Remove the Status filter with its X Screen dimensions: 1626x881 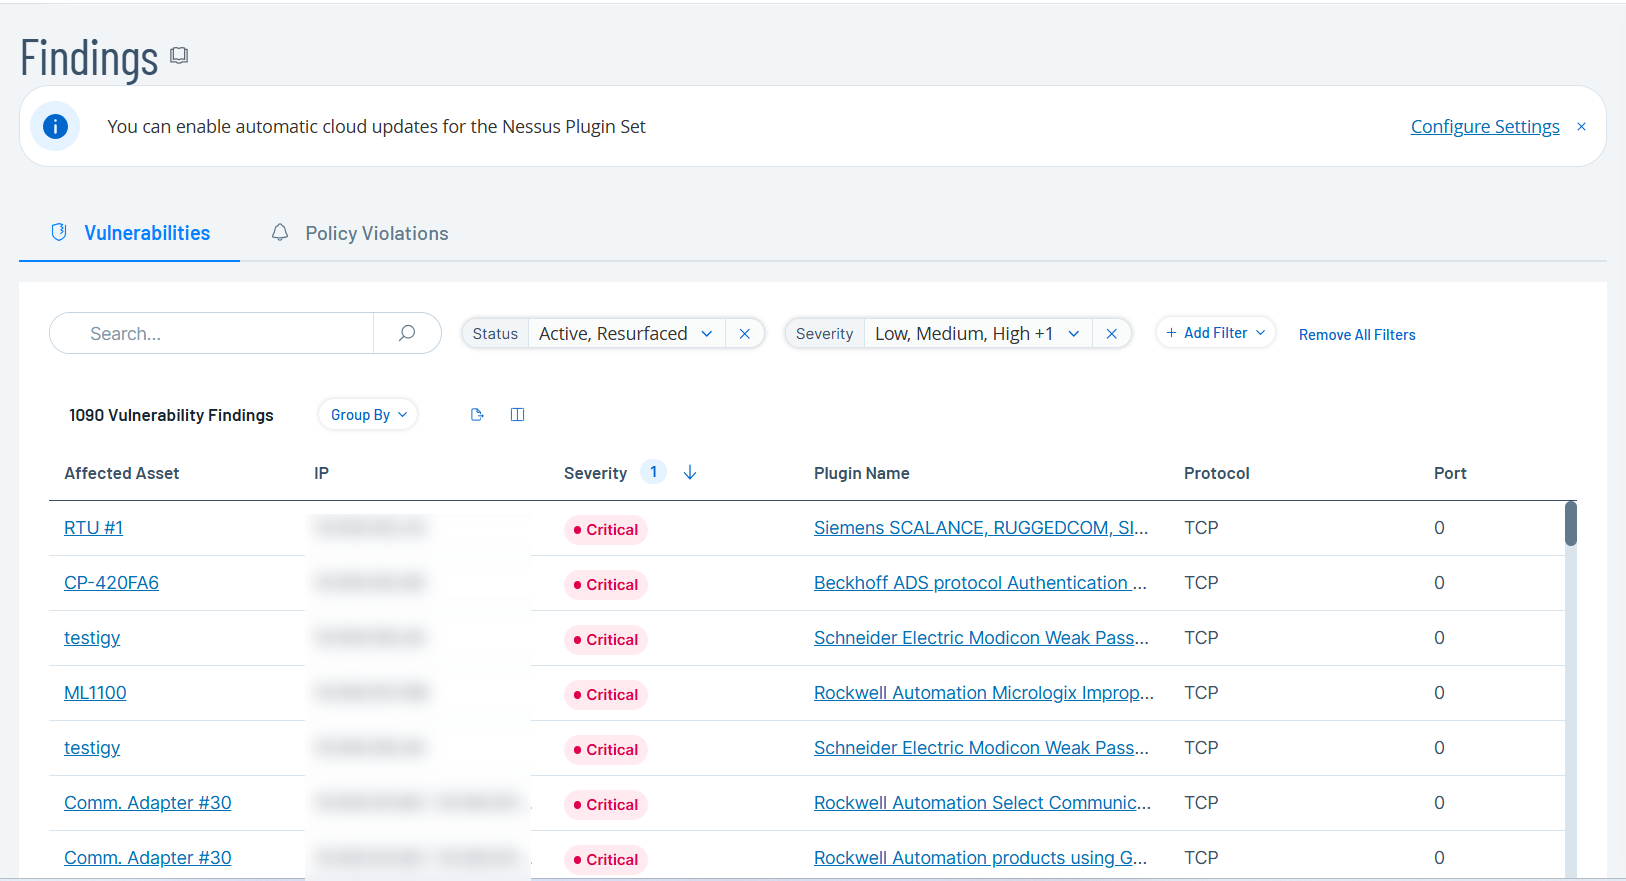(x=745, y=334)
